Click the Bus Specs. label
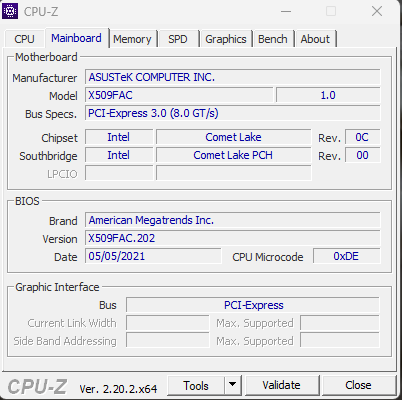 [51, 114]
